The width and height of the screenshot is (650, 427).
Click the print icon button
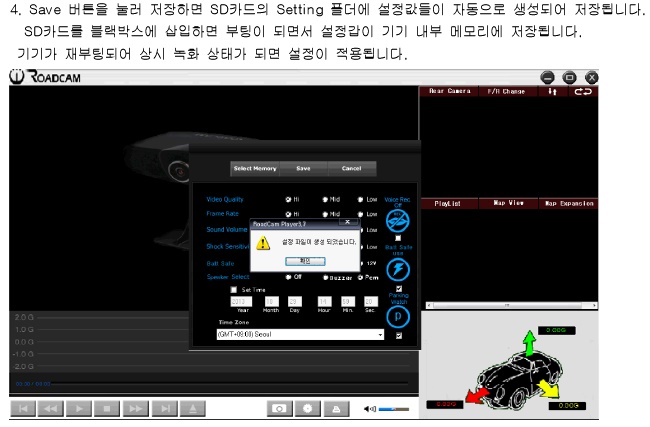click(x=336, y=409)
